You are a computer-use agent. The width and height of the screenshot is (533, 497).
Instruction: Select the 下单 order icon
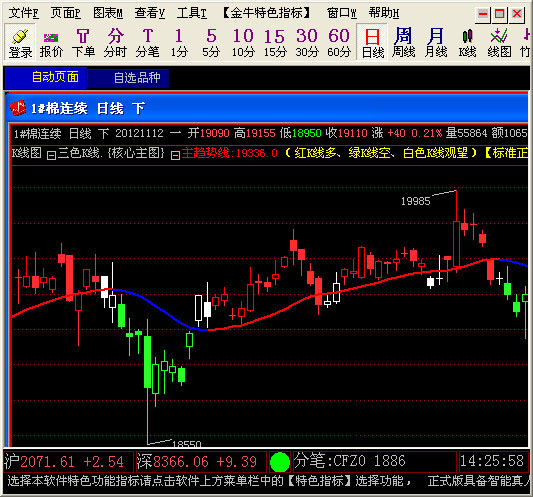tap(83, 42)
